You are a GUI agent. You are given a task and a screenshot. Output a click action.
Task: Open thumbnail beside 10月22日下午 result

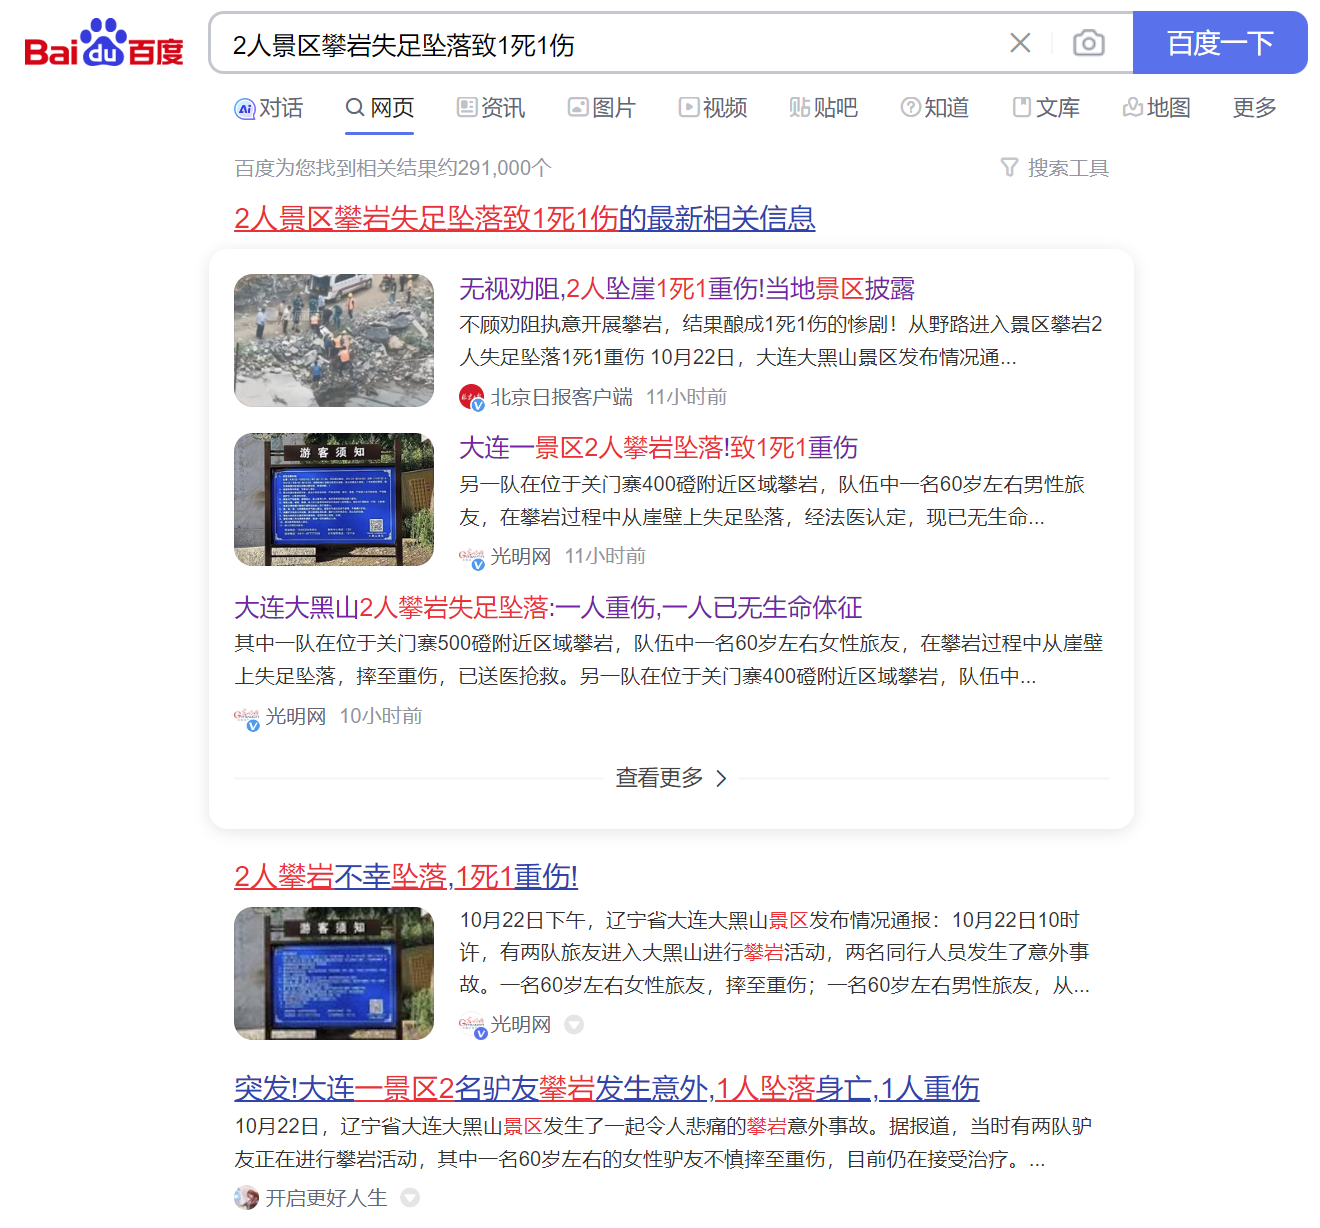point(334,973)
